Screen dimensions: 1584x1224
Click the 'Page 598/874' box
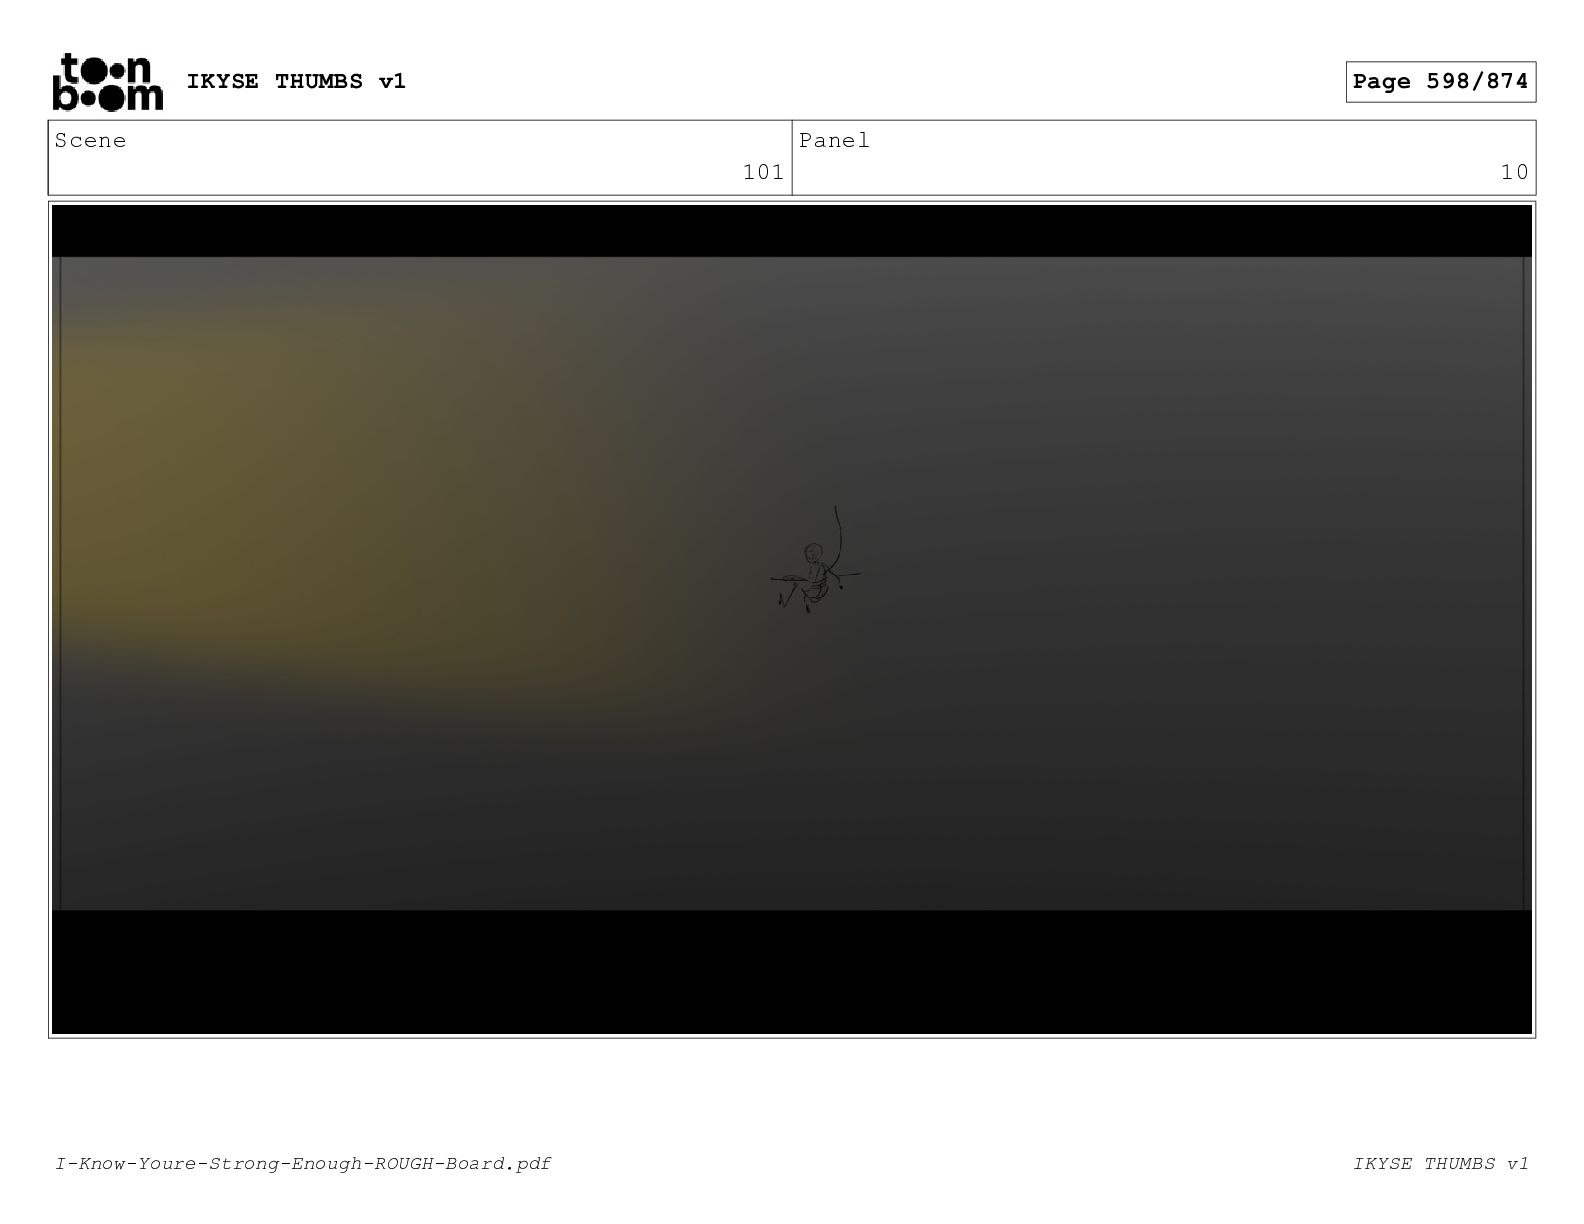click(1440, 82)
